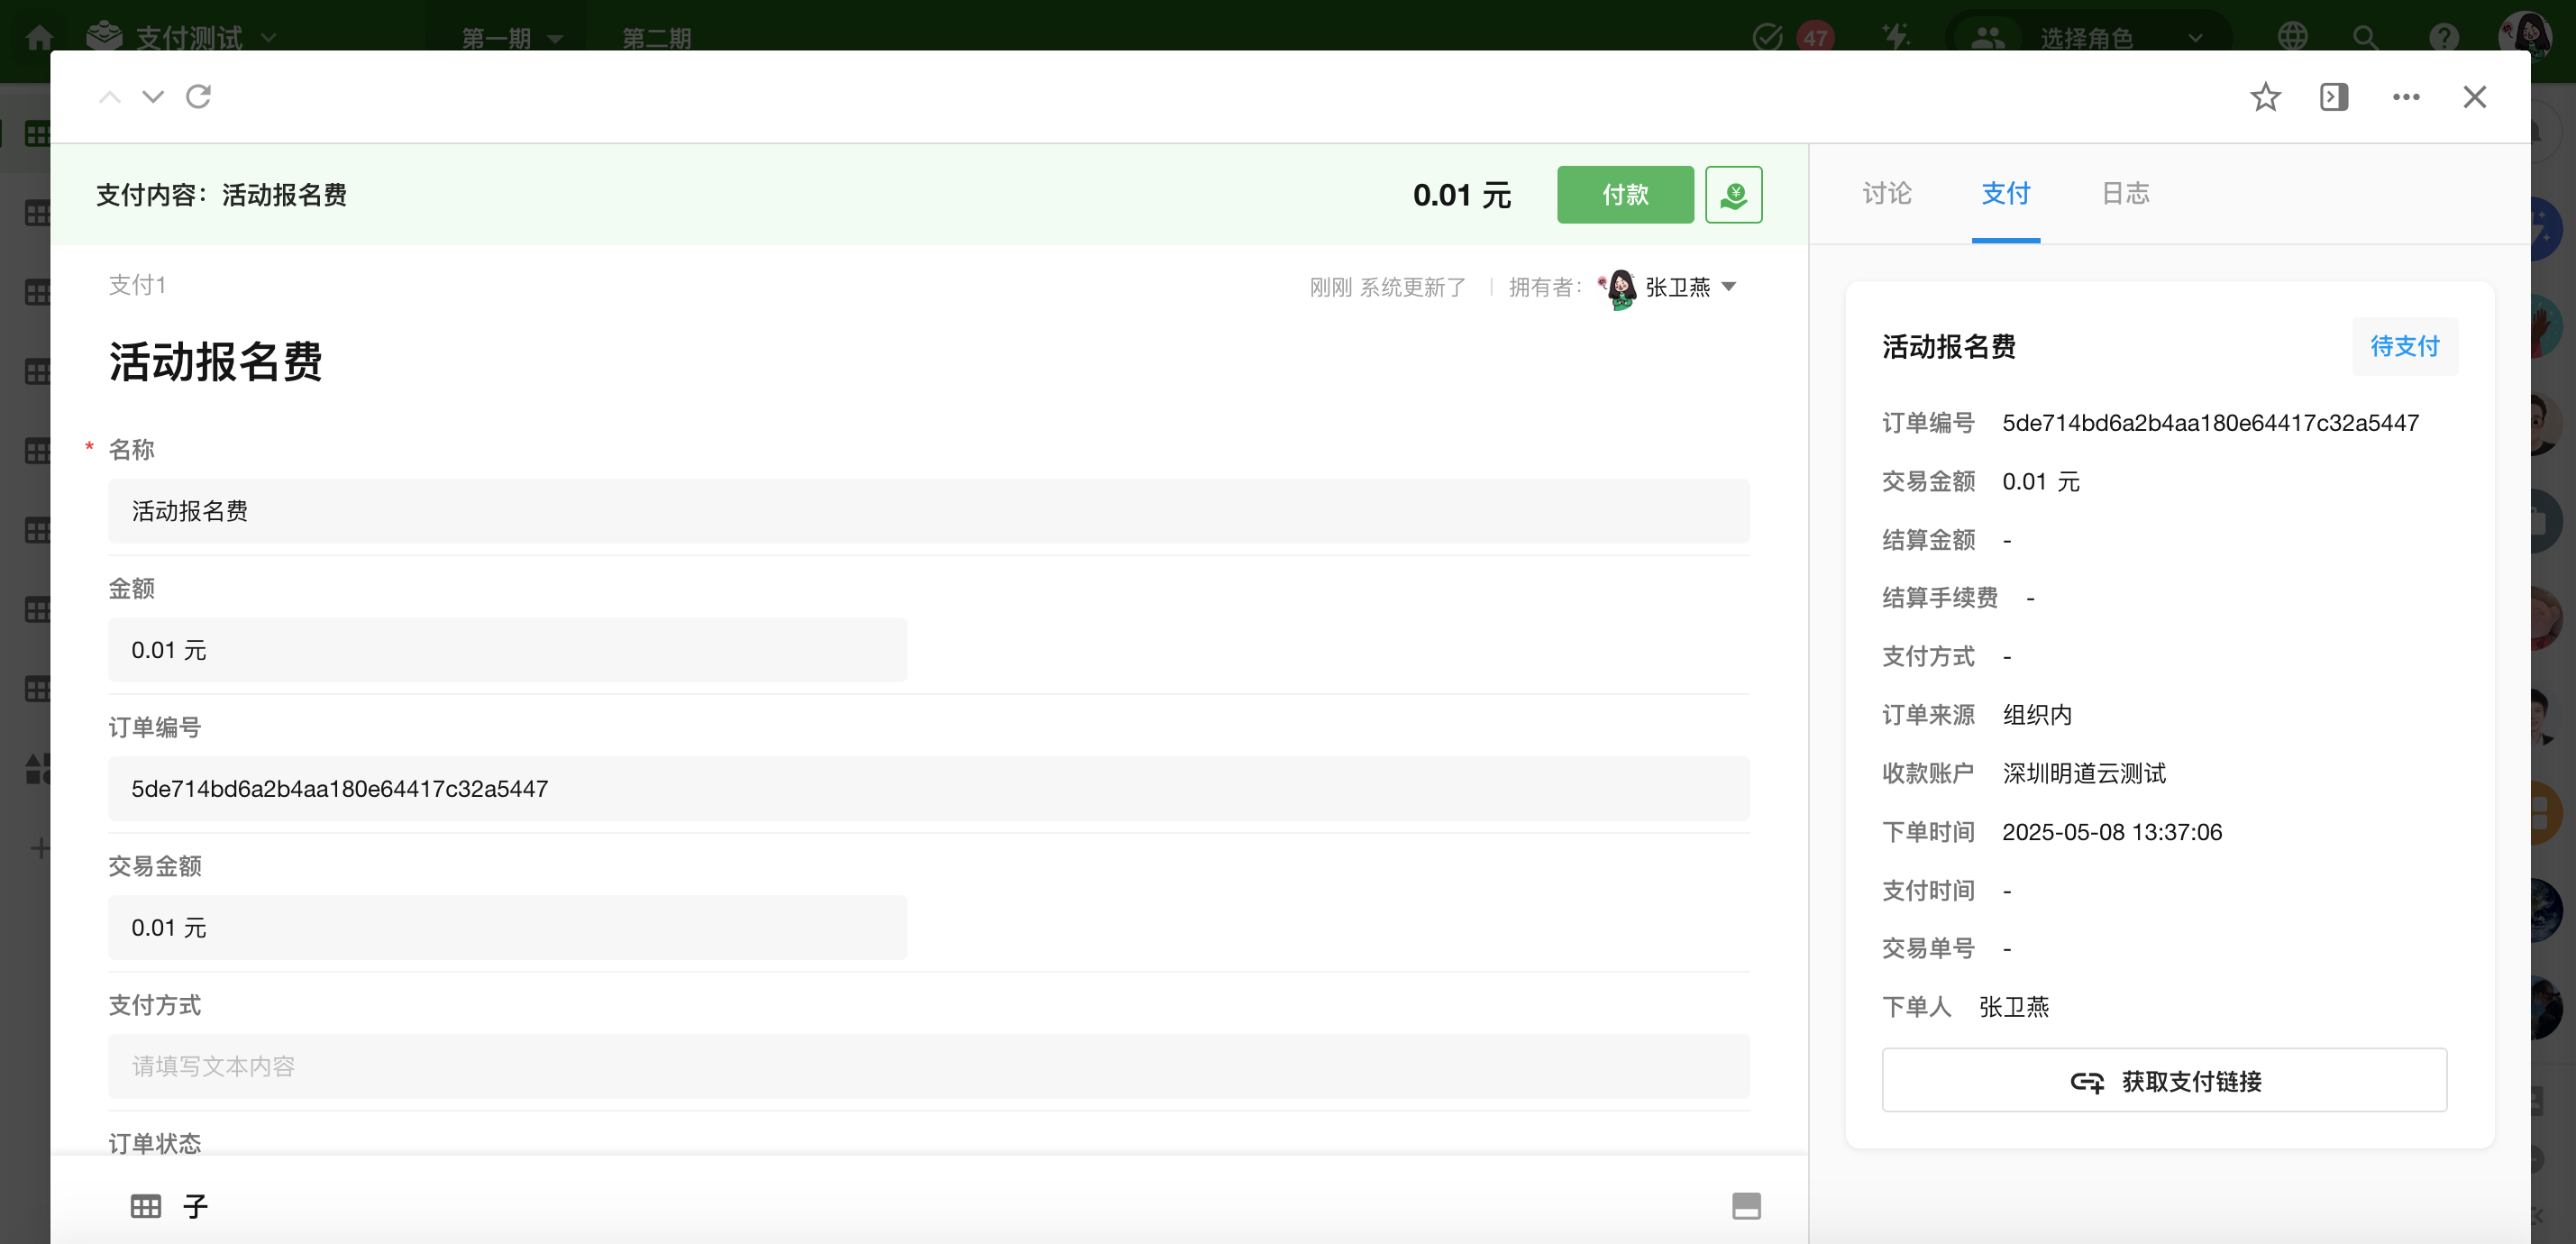Click the globe language icon
2576x1244 pixels.
pyautogui.click(x=2292, y=38)
